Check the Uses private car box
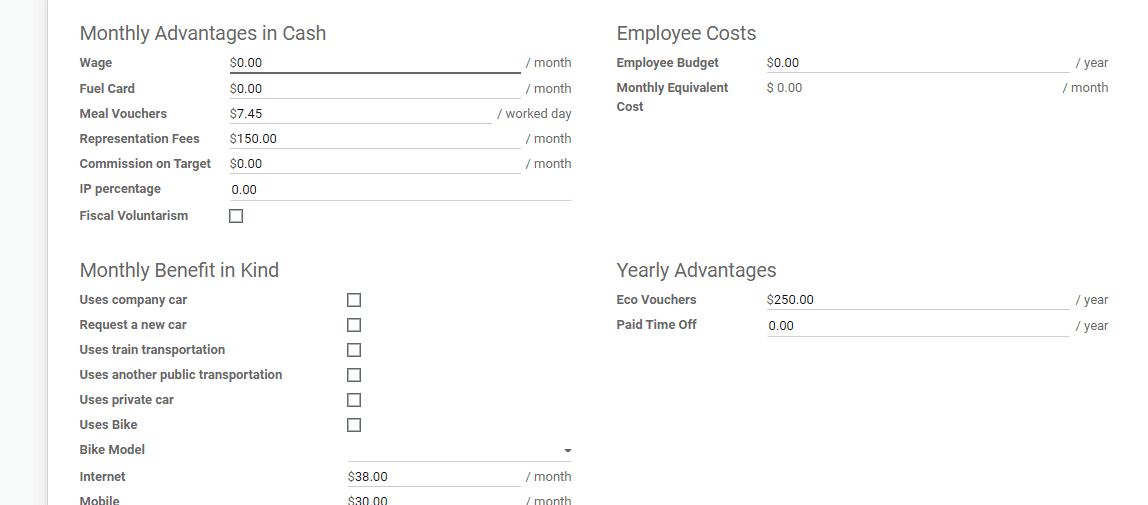Screen dimensions: 1148x505 (354, 400)
